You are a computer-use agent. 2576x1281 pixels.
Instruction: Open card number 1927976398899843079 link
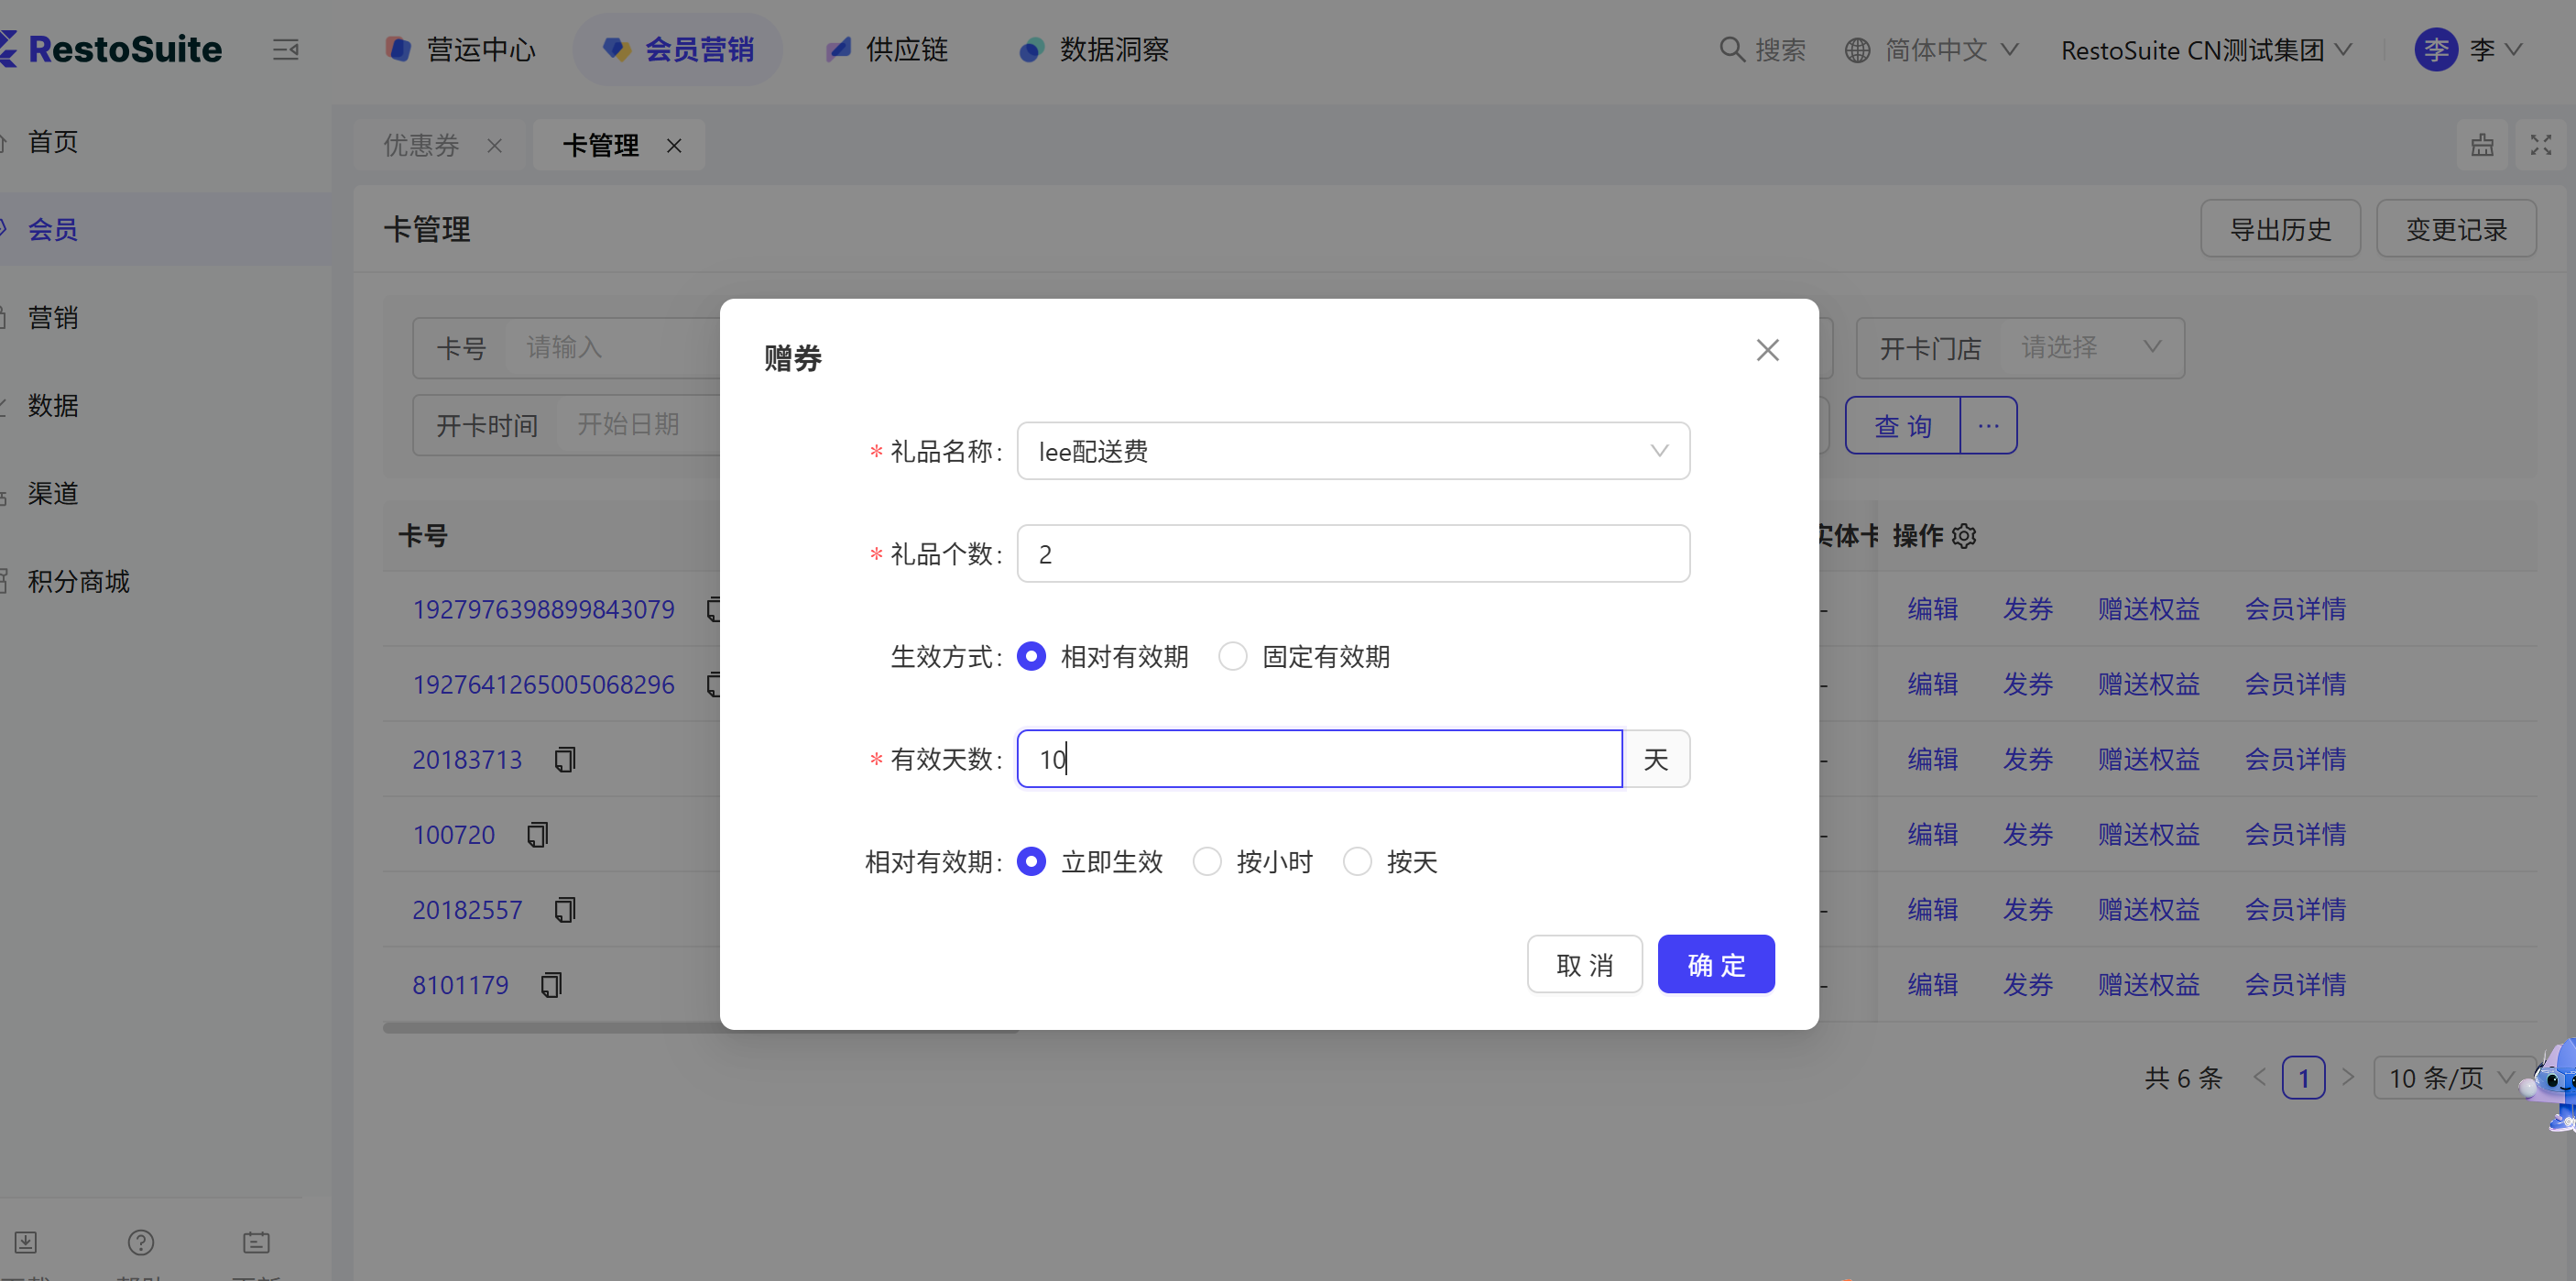coord(543,610)
